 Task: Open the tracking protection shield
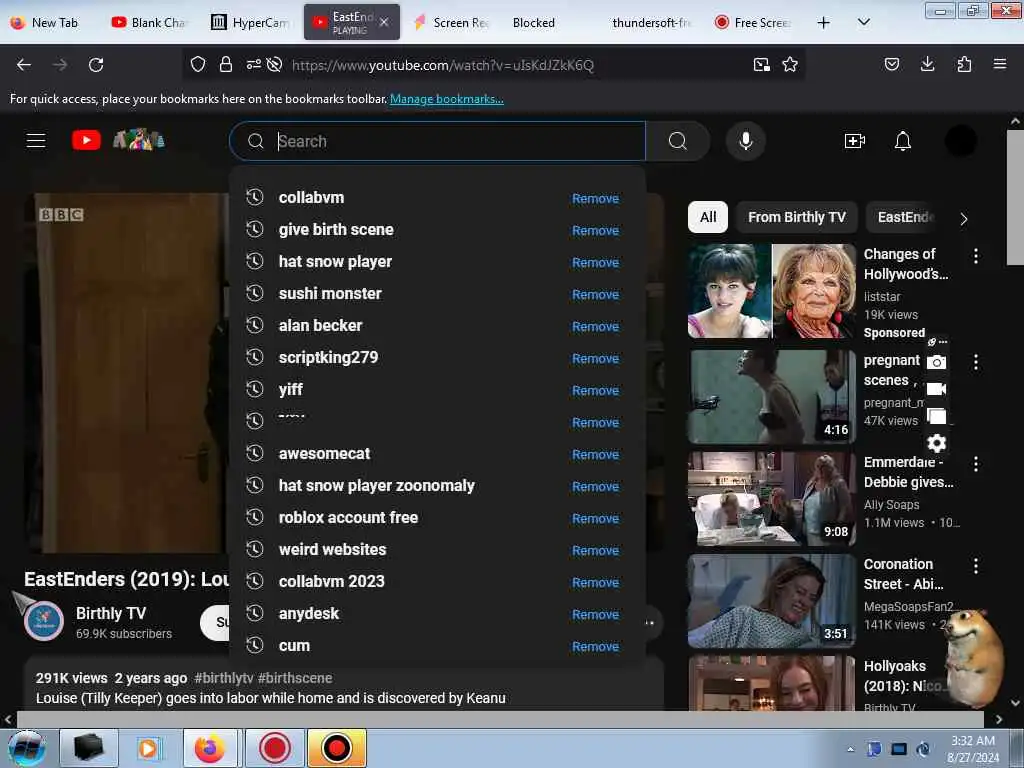(x=198, y=65)
